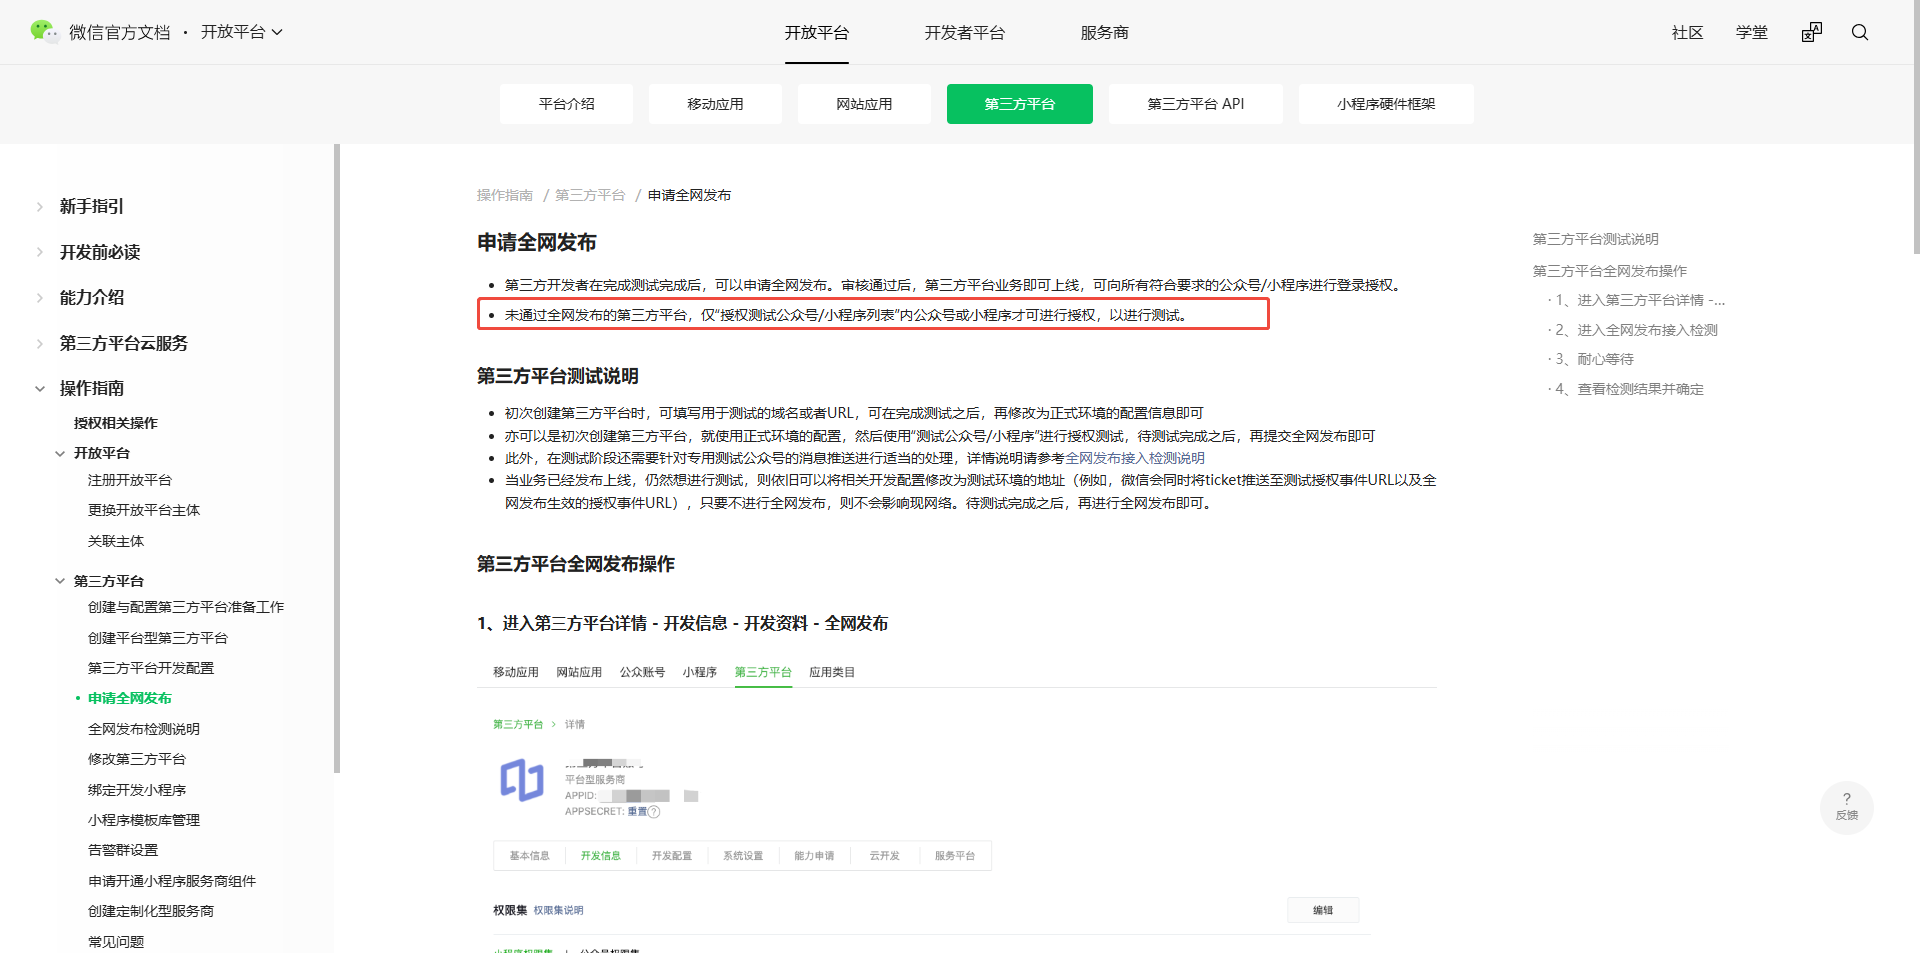Open 创建定制化型服务商 in sidebar
Viewport: 1920px width, 953px height.
pyautogui.click(x=151, y=911)
